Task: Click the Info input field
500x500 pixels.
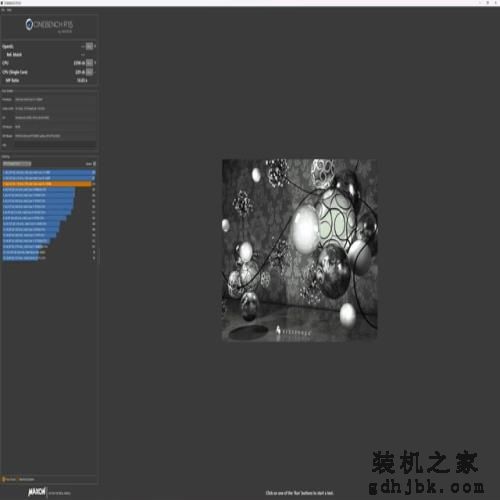Action: (x=55, y=145)
